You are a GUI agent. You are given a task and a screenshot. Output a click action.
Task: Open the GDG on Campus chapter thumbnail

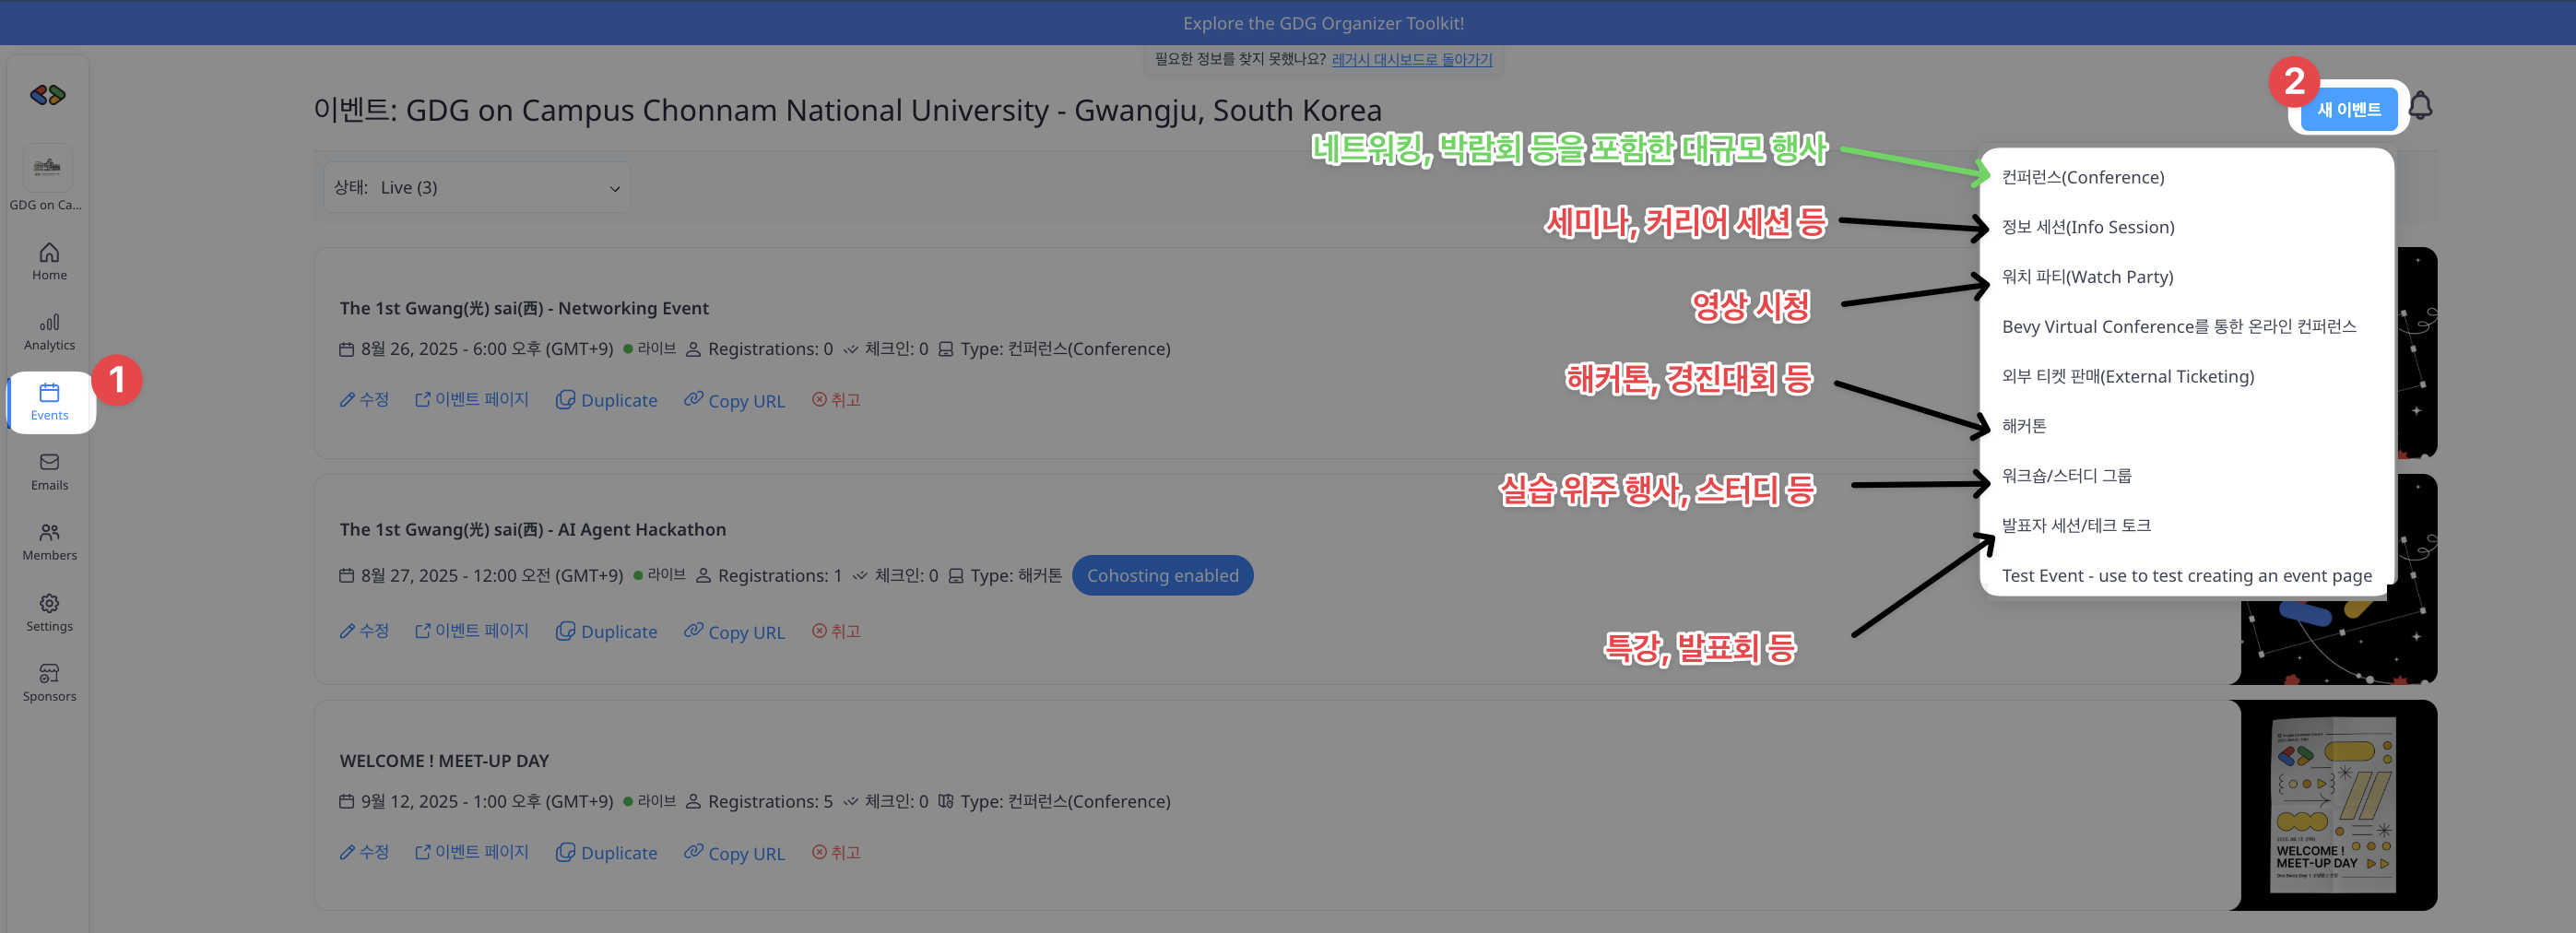[48, 167]
